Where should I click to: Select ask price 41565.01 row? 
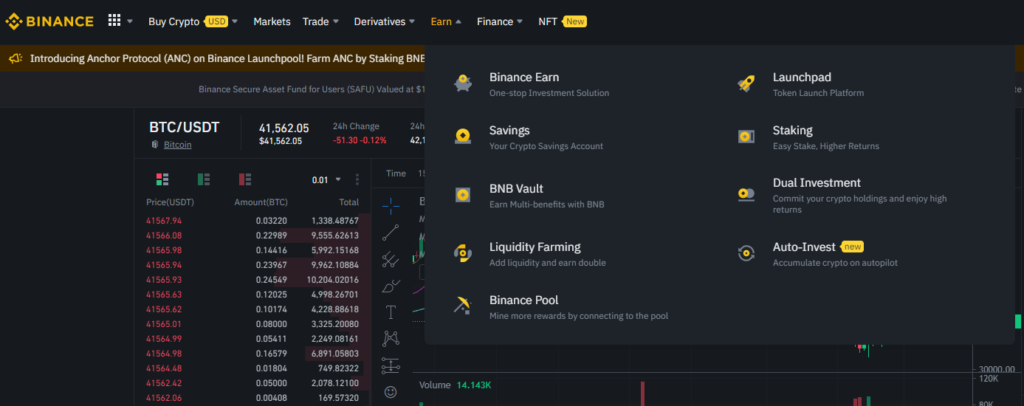pos(252,324)
